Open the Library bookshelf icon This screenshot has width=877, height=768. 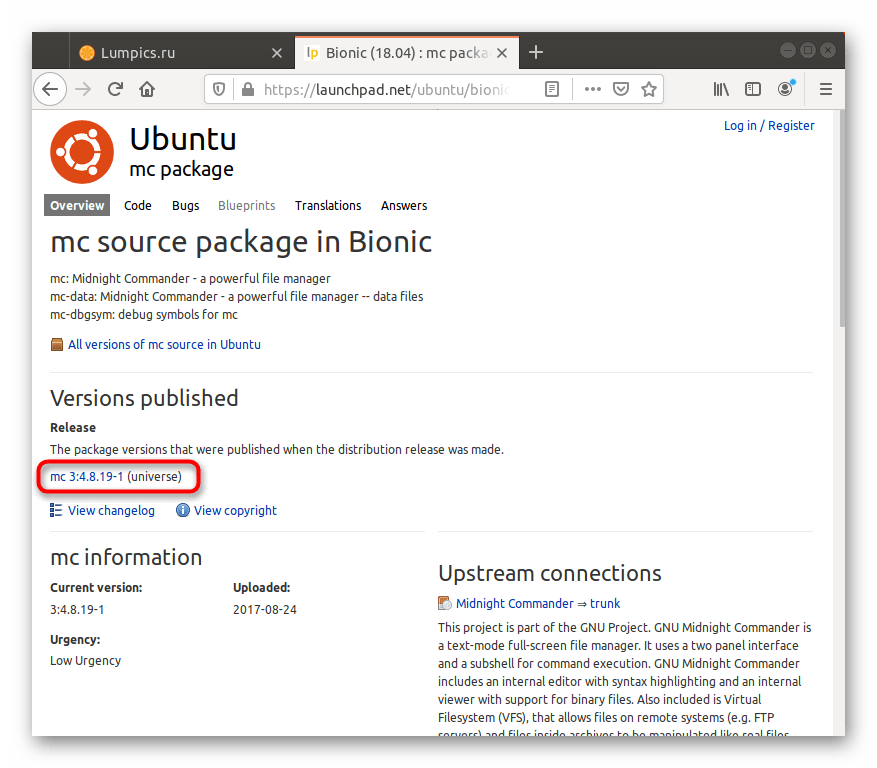tap(721, 89)
